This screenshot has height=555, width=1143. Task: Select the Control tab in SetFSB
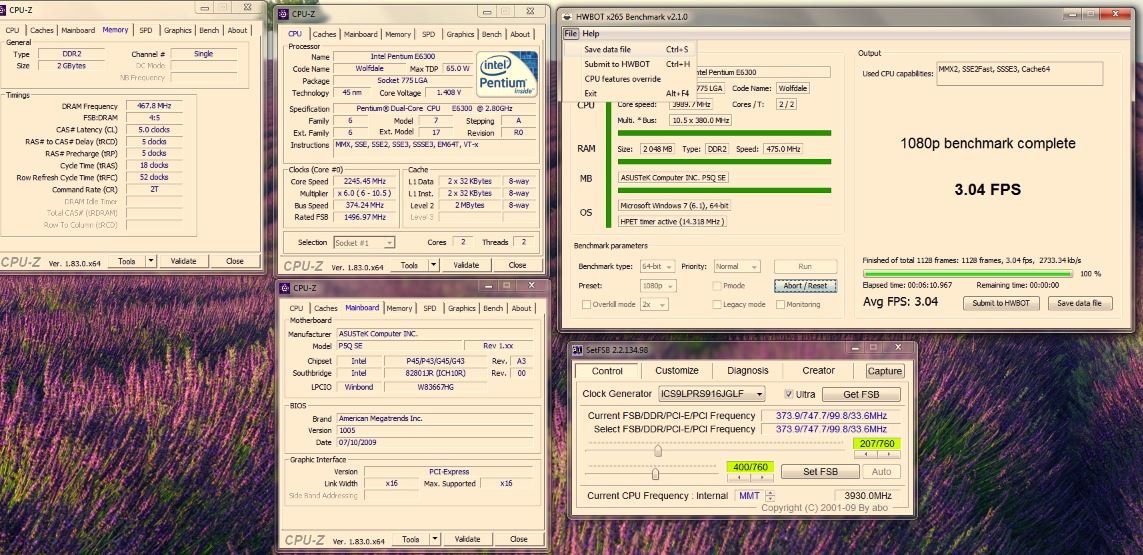(607, 371)
